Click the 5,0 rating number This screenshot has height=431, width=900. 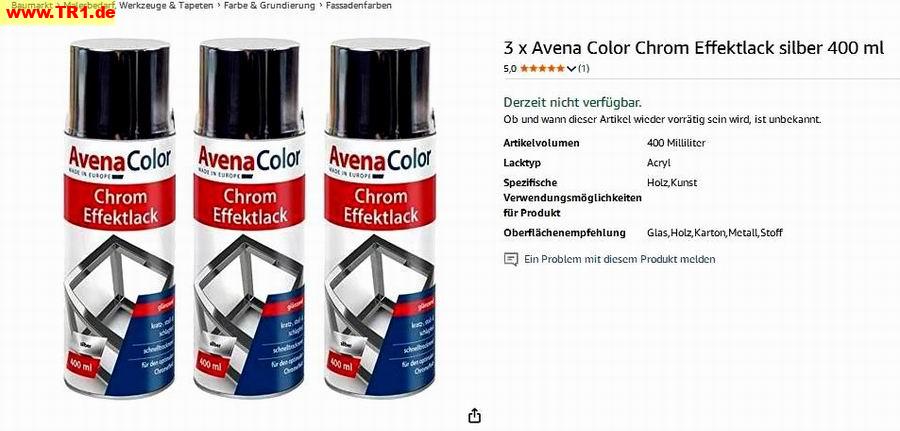510,69
